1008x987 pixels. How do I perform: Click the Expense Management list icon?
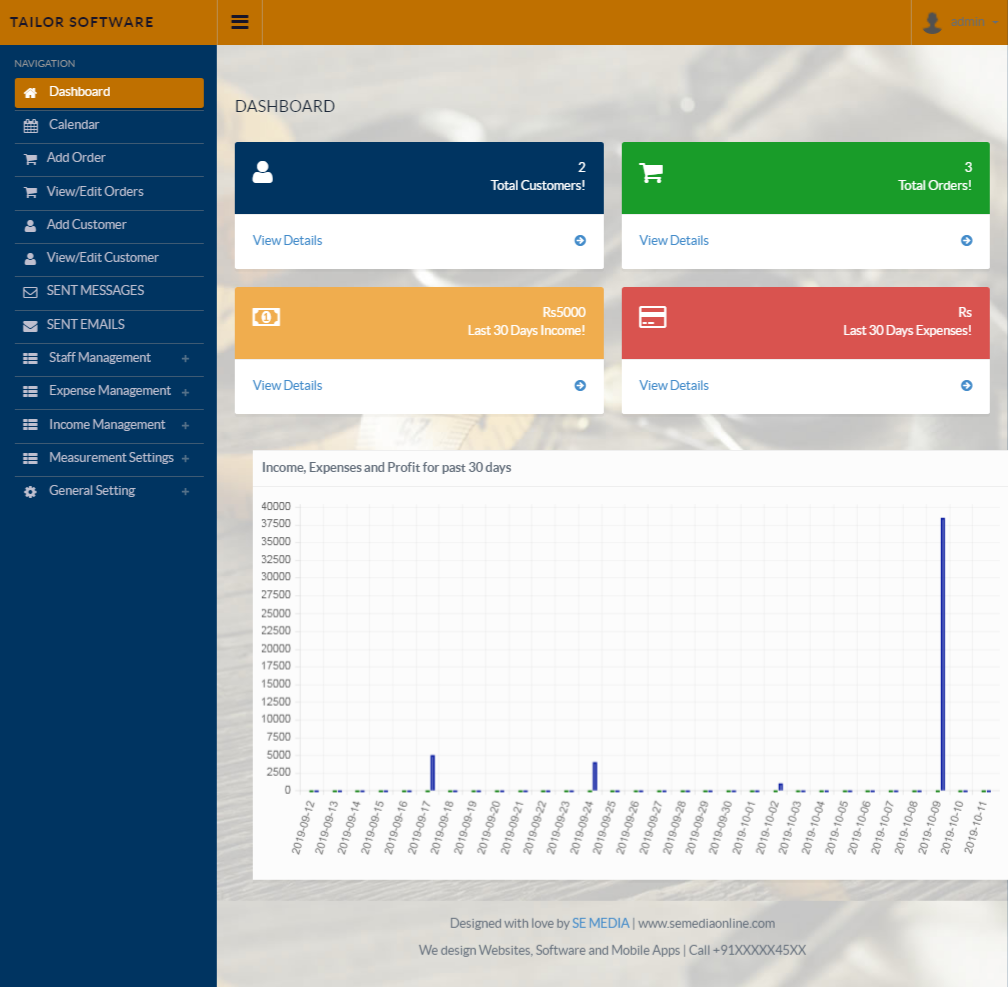pos(30,392)
